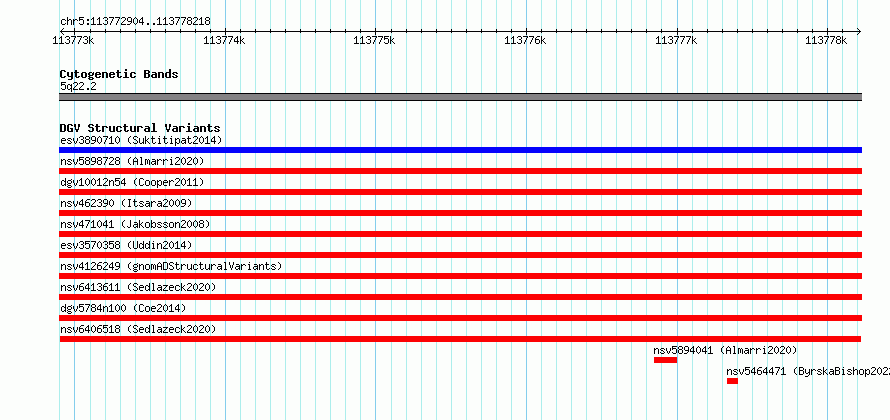Click the 113777k ruler mark
Viewport: 890px width, 420px height.
tap(676, 40)
